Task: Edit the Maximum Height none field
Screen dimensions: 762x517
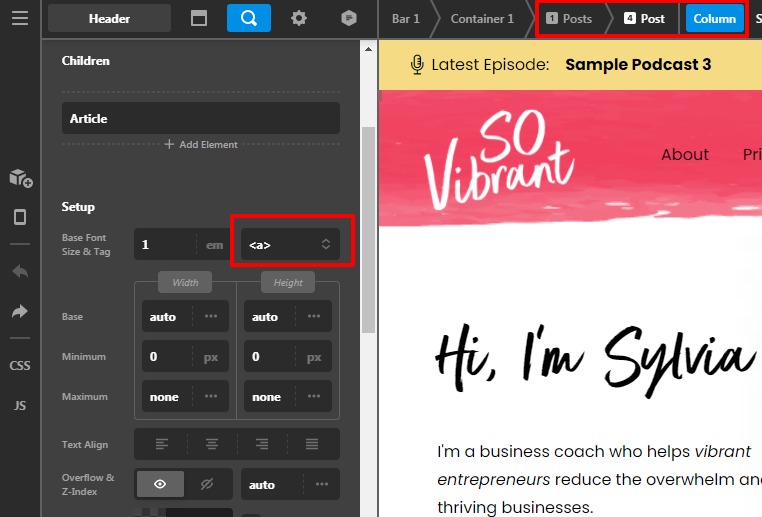Action: (270, 396)
